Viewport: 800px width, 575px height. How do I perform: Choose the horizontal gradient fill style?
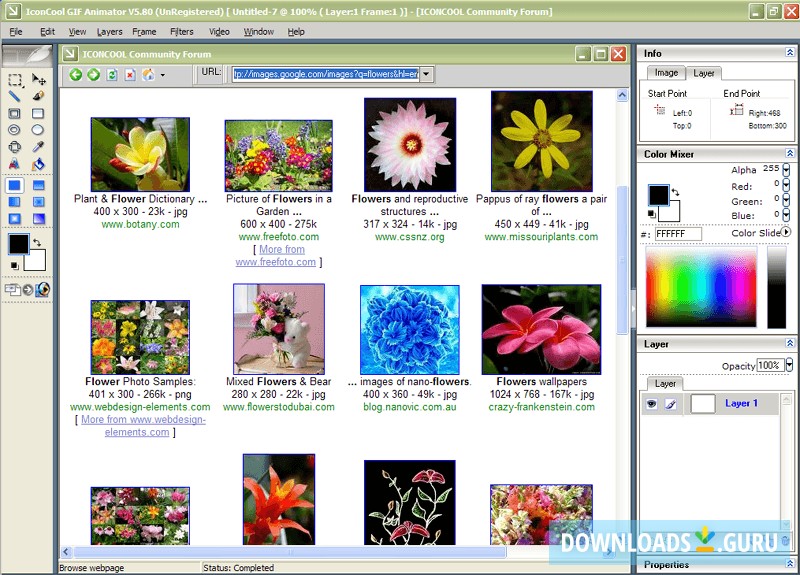click(38, 185)
